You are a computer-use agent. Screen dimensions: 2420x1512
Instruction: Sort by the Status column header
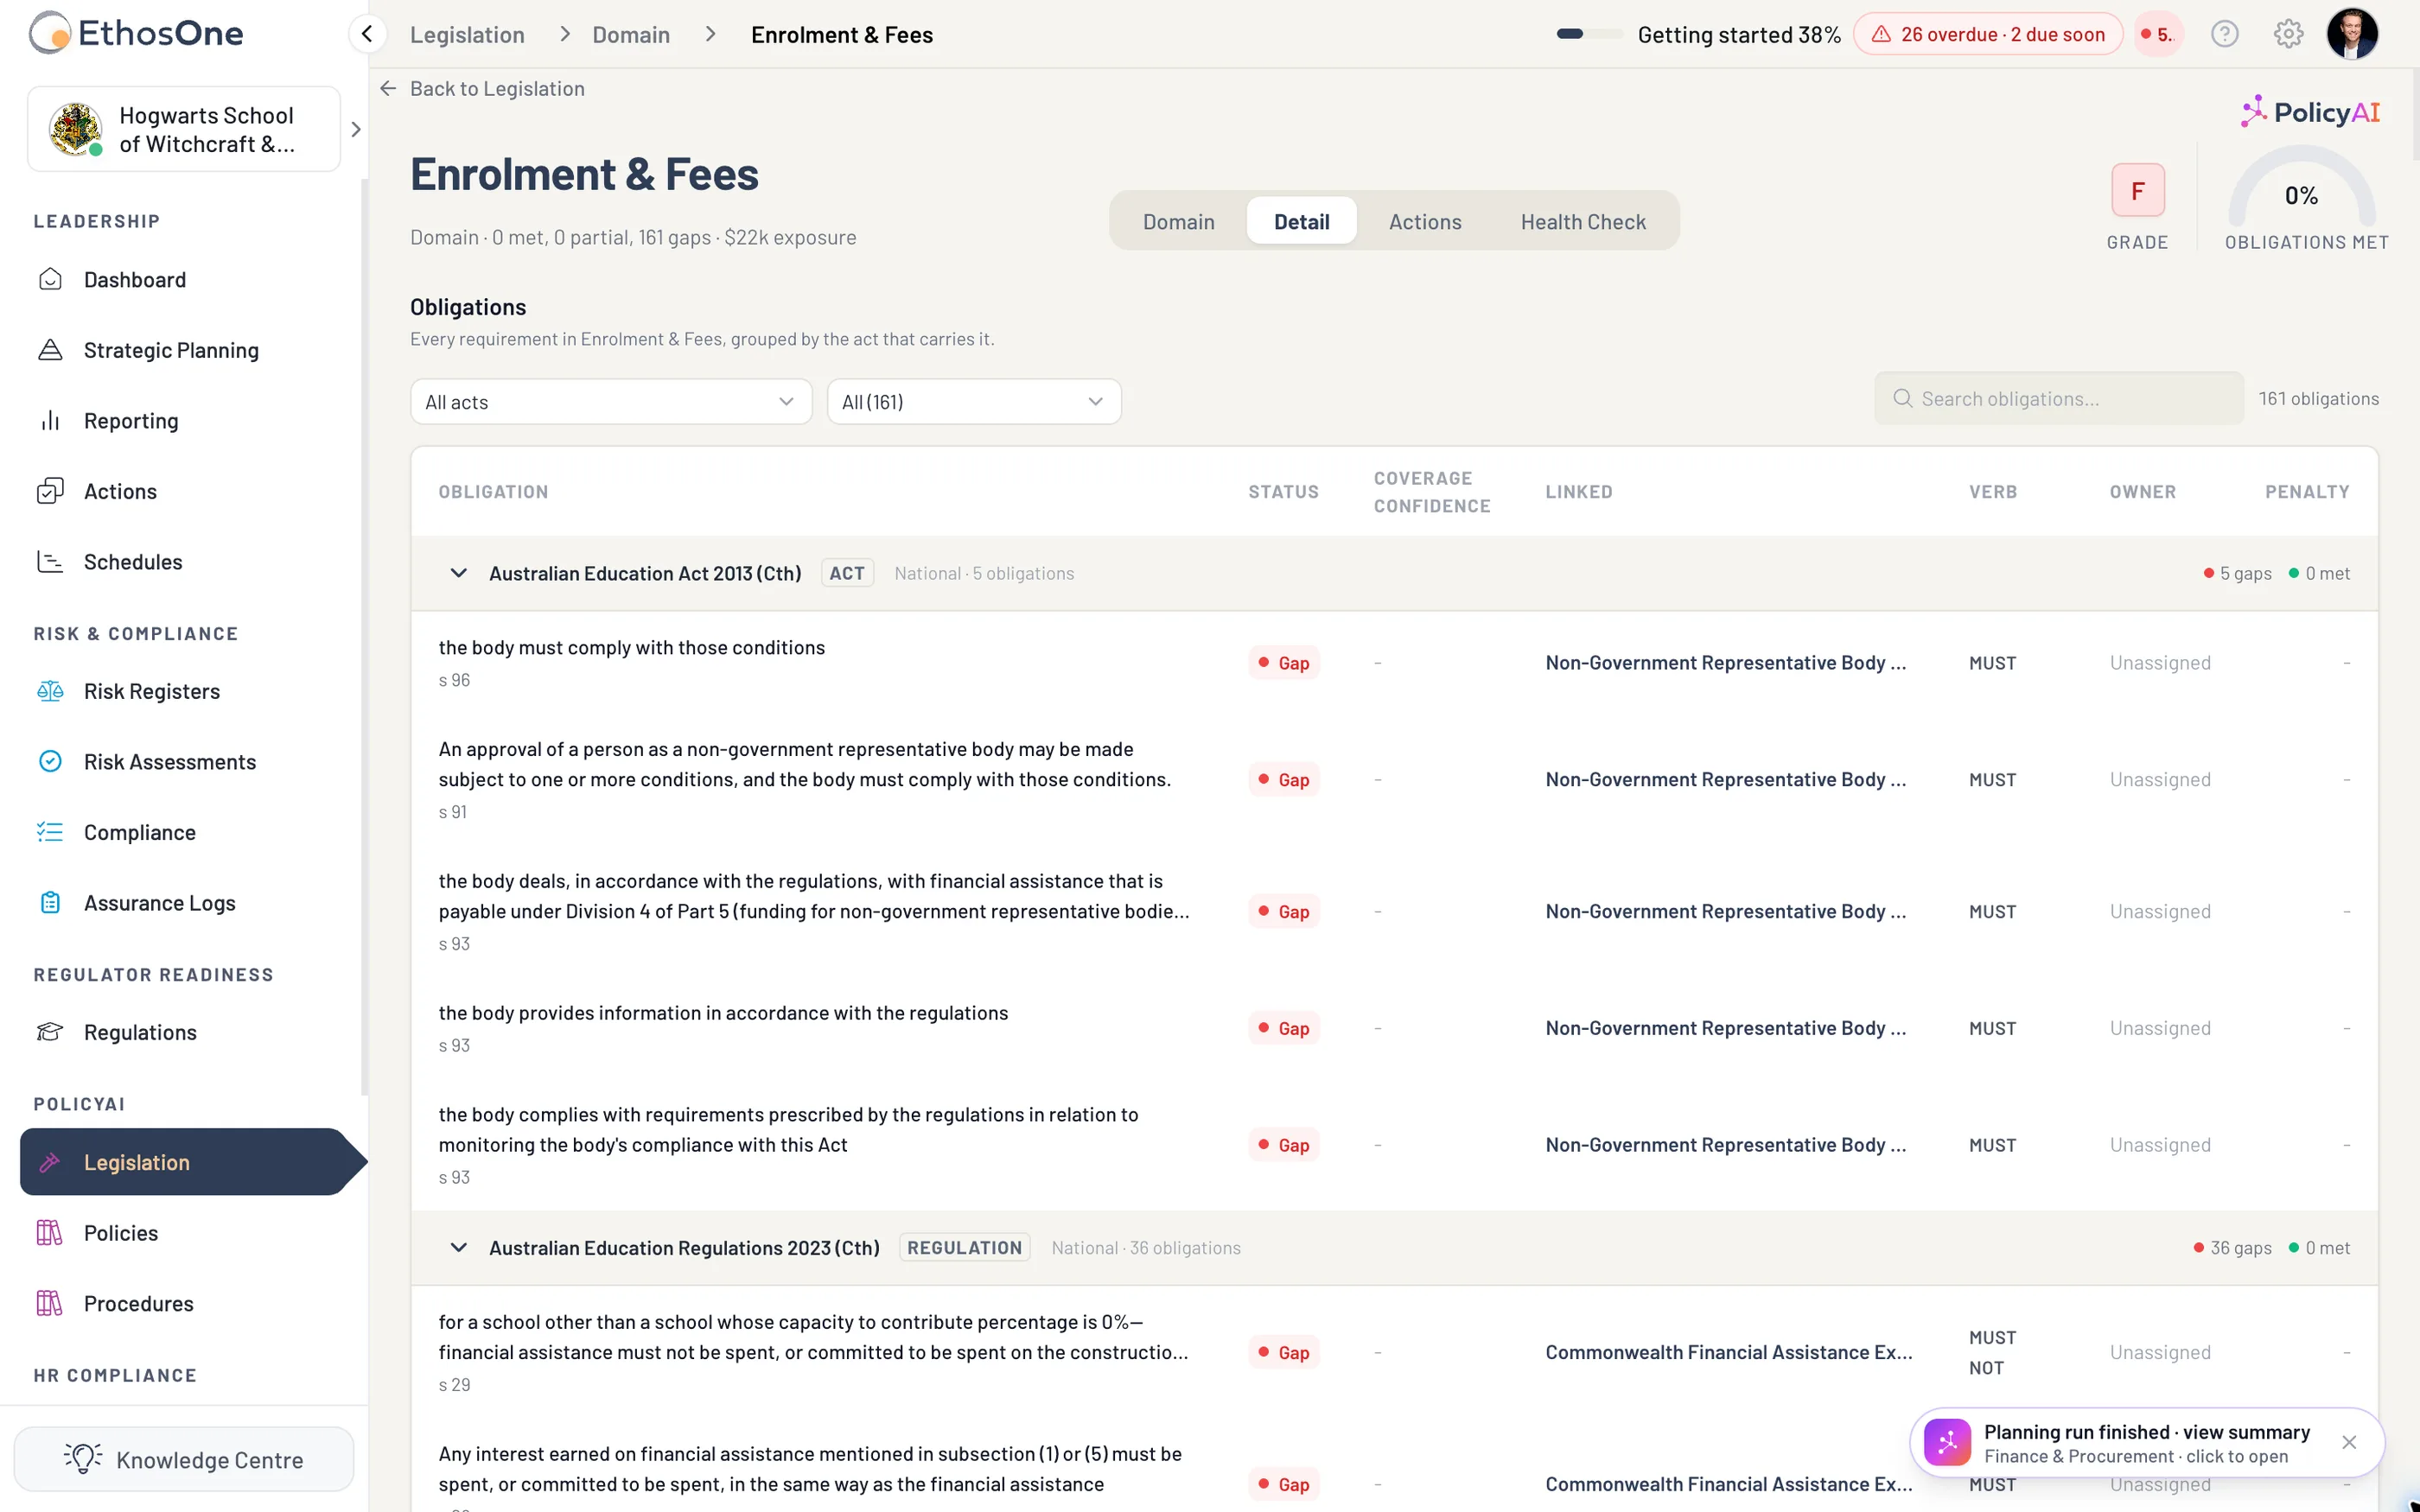click(x=1283, y=492)
